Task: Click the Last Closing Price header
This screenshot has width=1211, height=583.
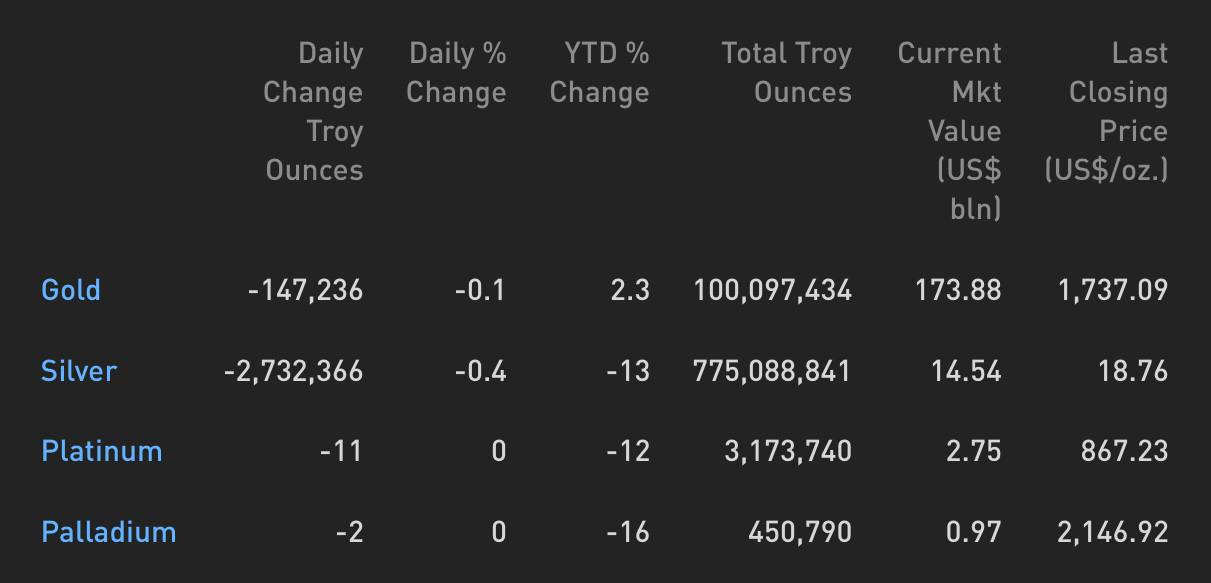Action: (x=1106, y=111)
